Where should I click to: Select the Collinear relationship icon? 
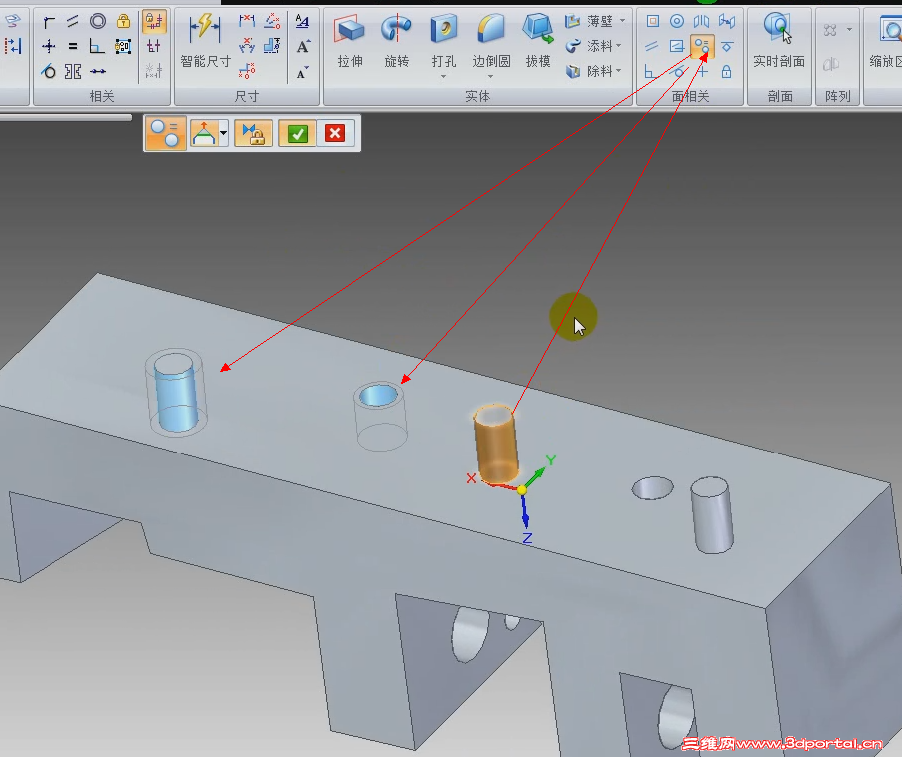98,72
